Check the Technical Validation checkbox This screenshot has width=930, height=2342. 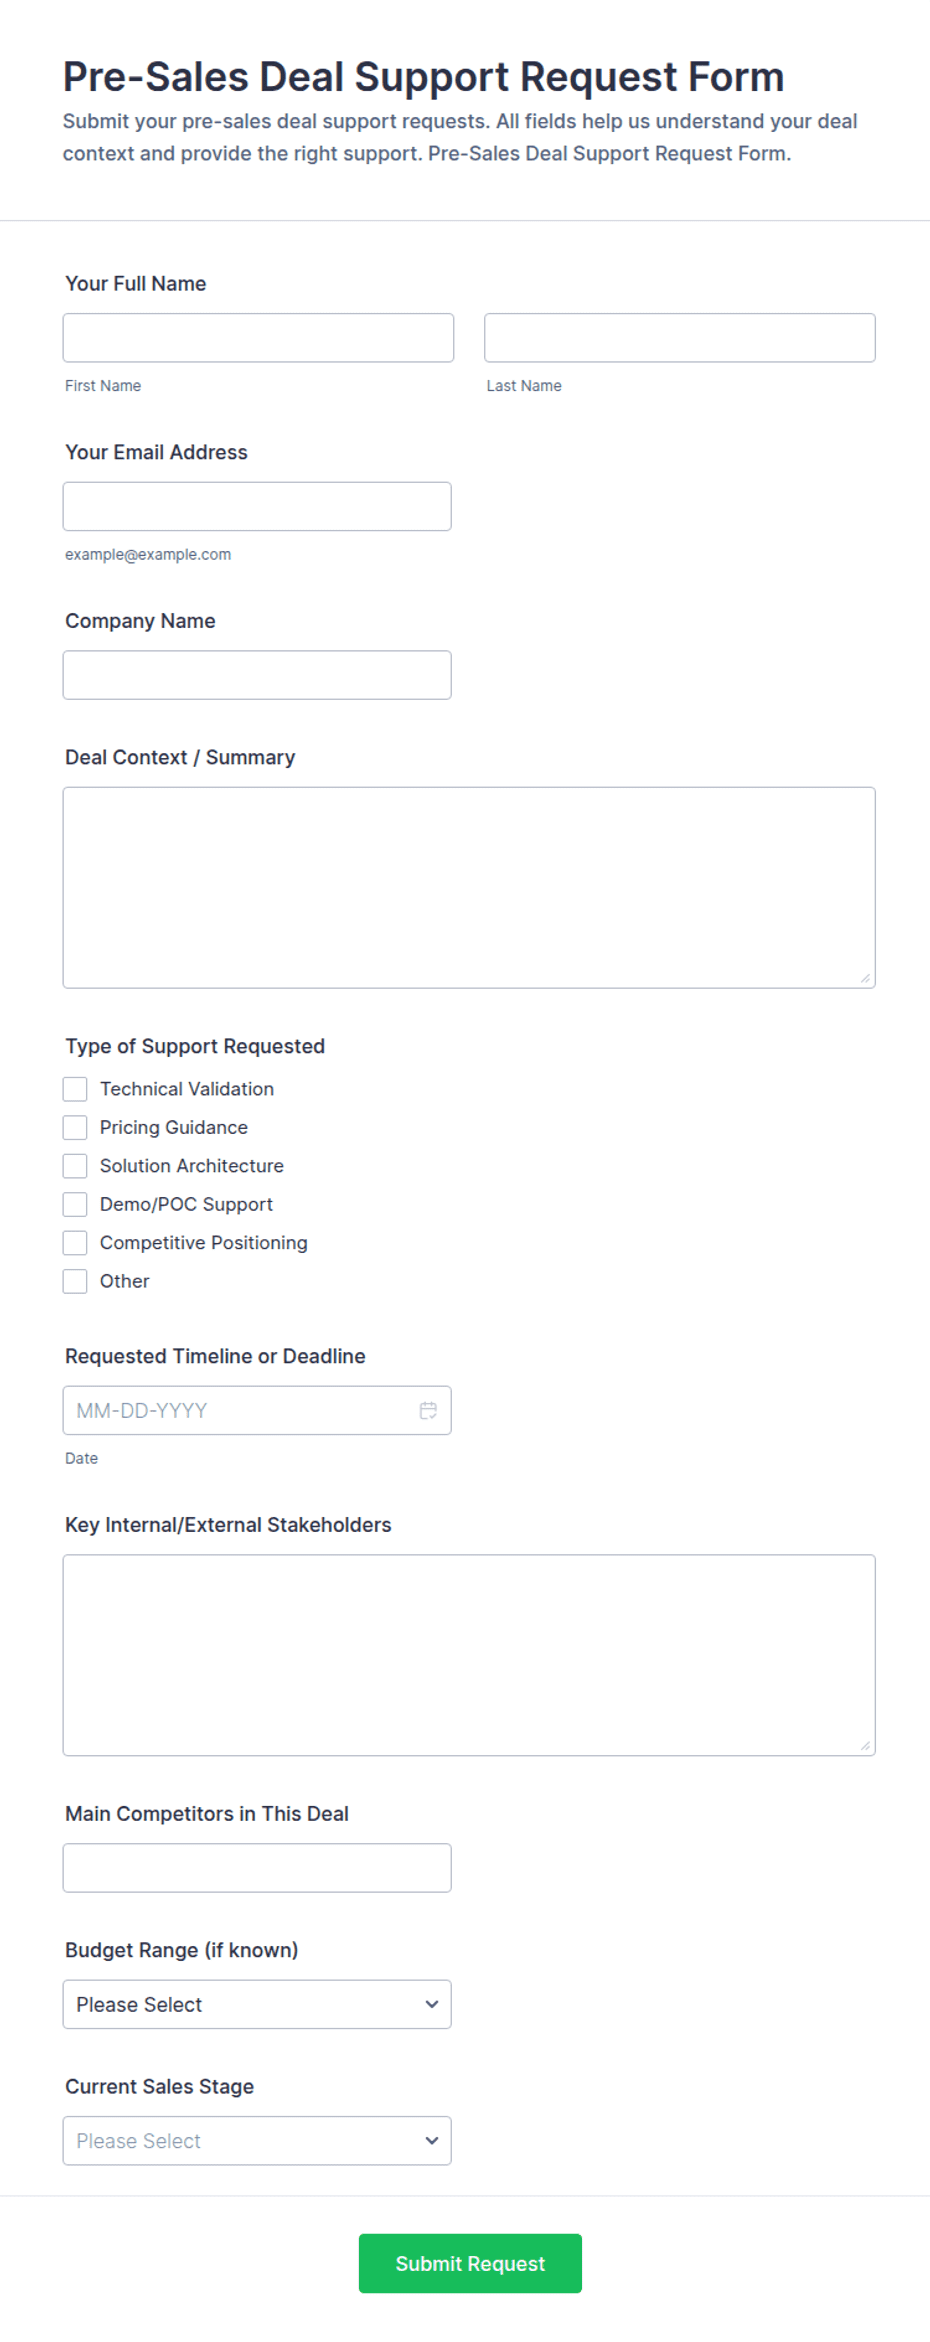pyautogui.click(x=75, y=1089)
